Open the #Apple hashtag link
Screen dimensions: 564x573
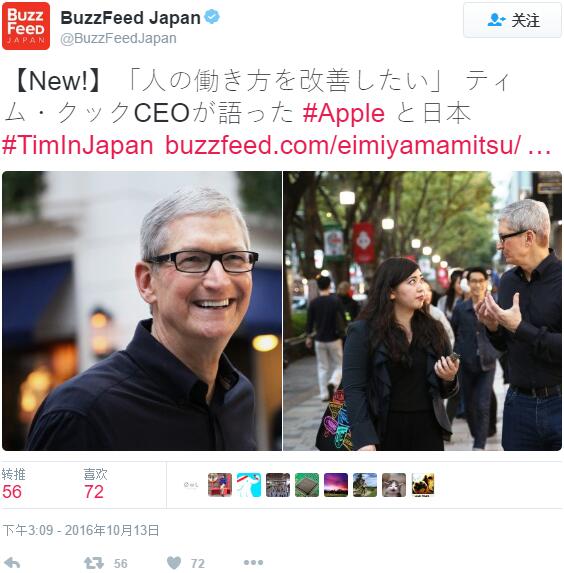coord(344,113)
